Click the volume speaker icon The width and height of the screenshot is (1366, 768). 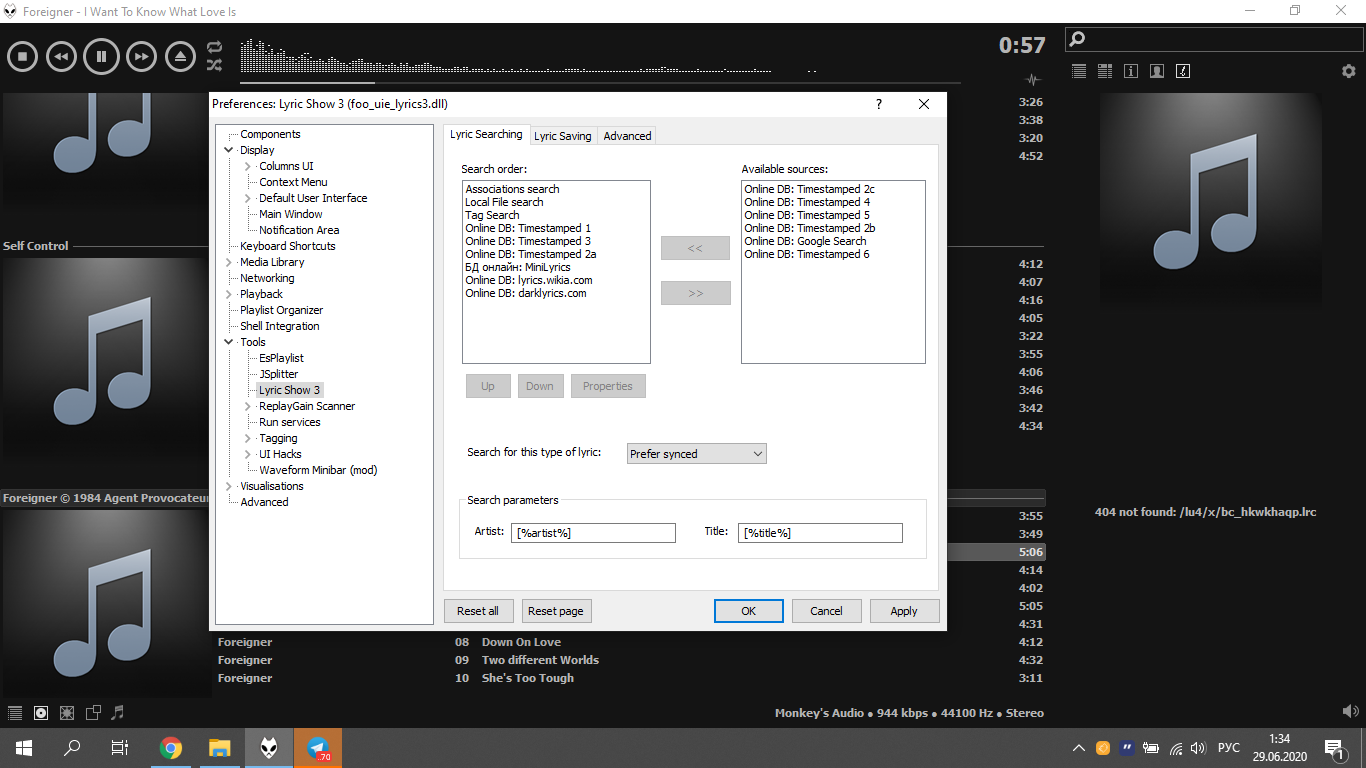tap(1351, 711)
